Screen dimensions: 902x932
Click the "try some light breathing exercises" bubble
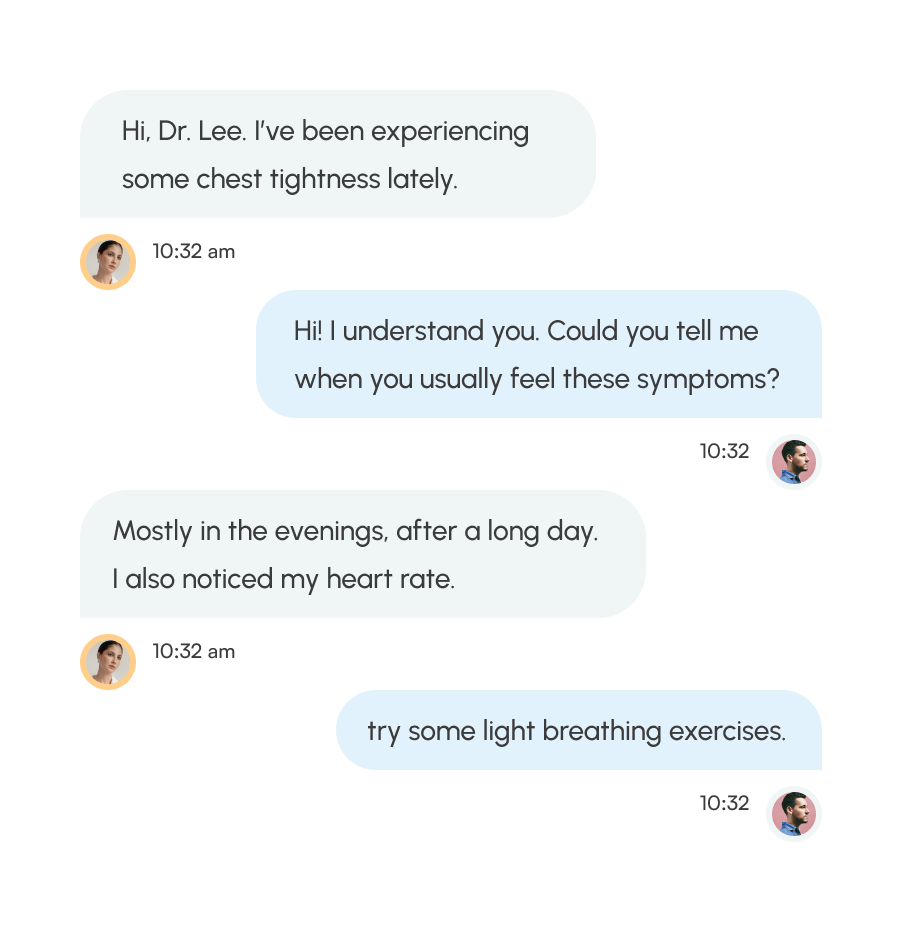point(578,730)
